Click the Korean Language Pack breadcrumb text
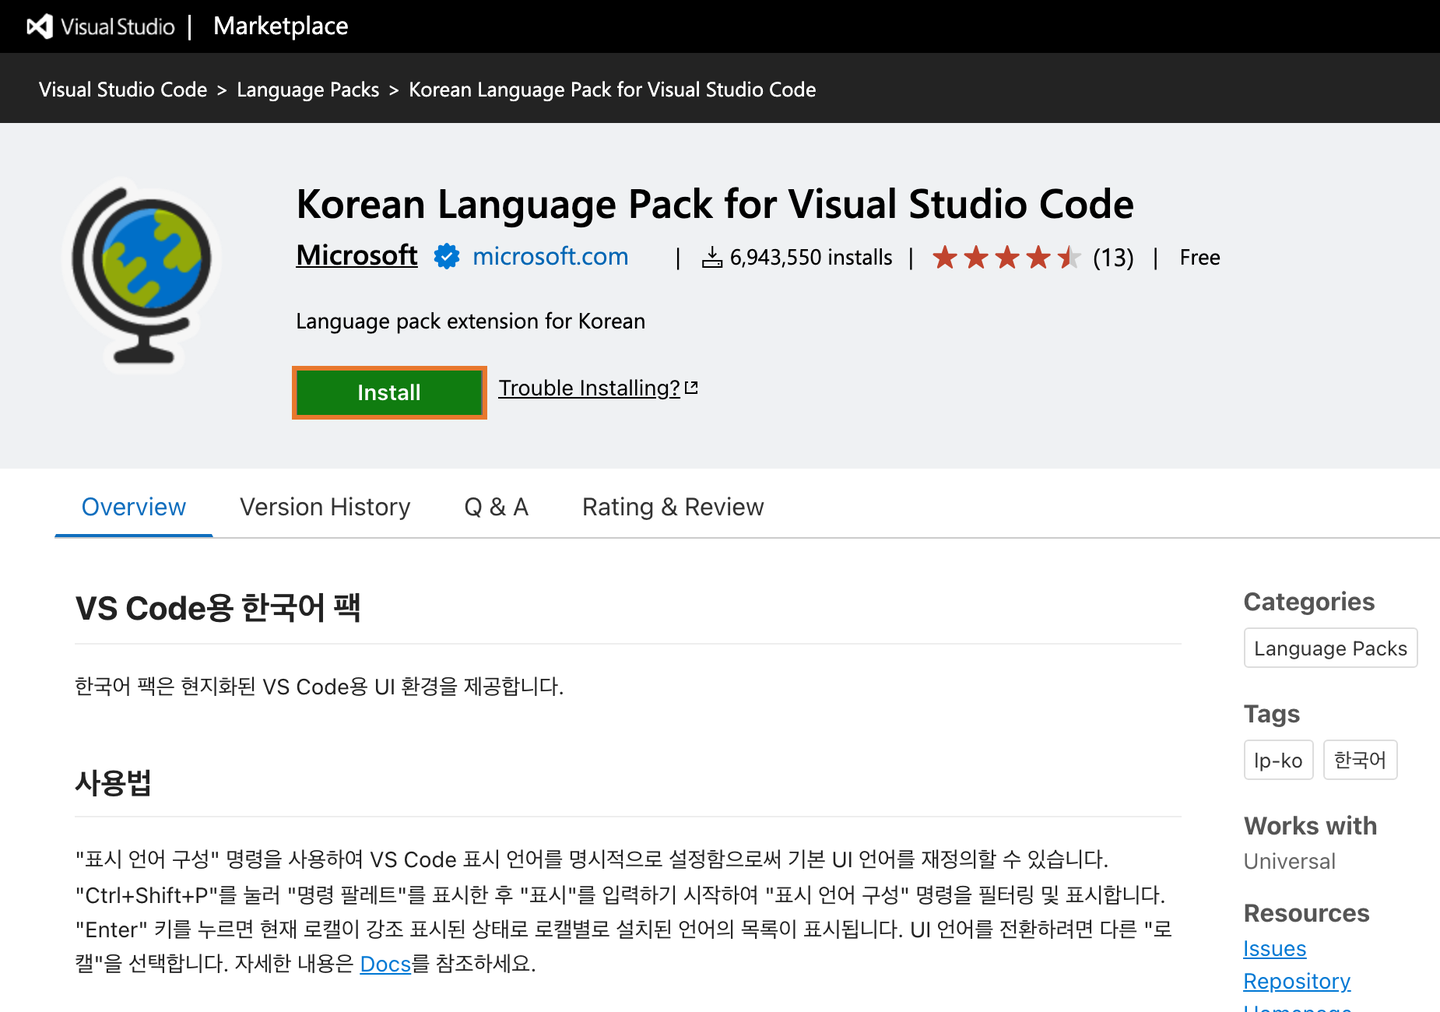 pos(612,89)
